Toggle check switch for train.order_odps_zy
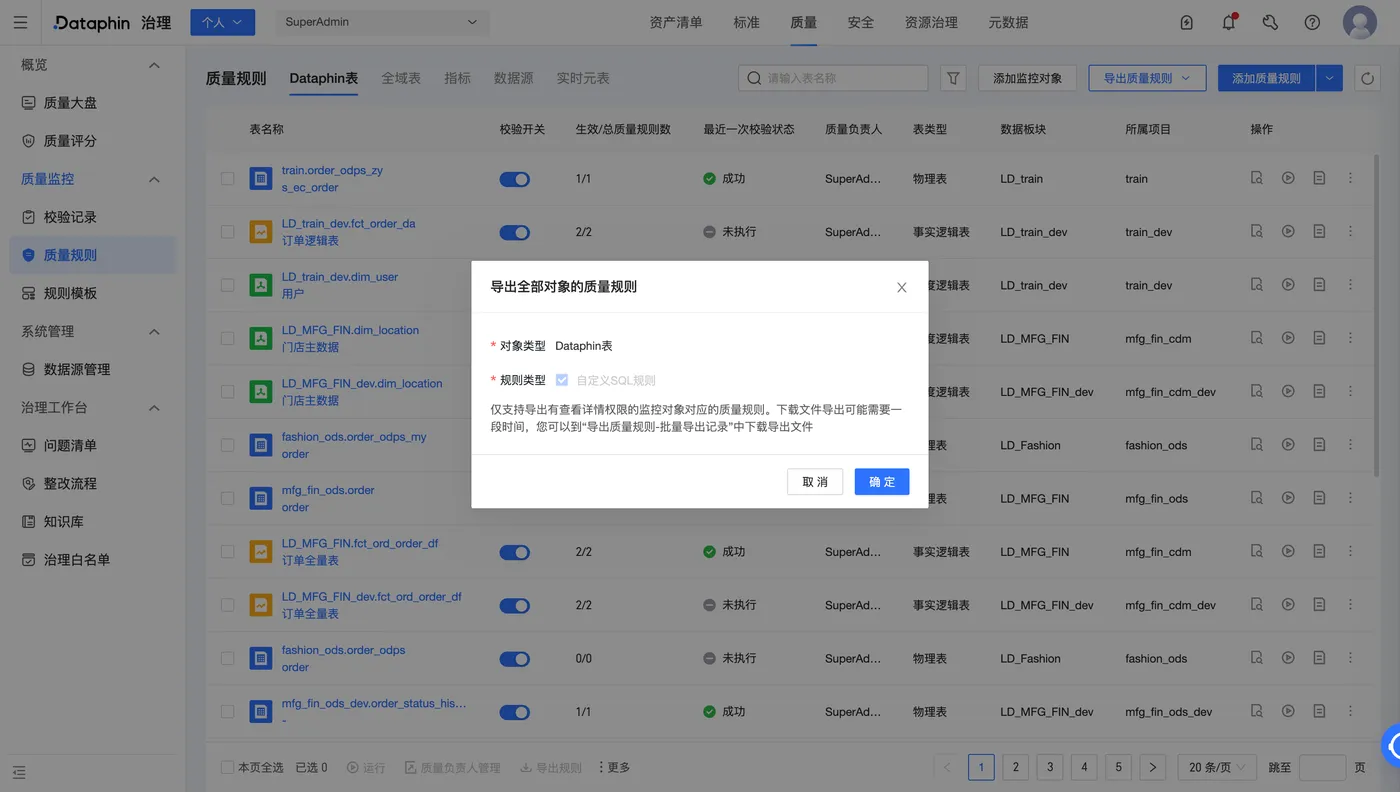The image size is (1400, 792). (x=514, y=179)
